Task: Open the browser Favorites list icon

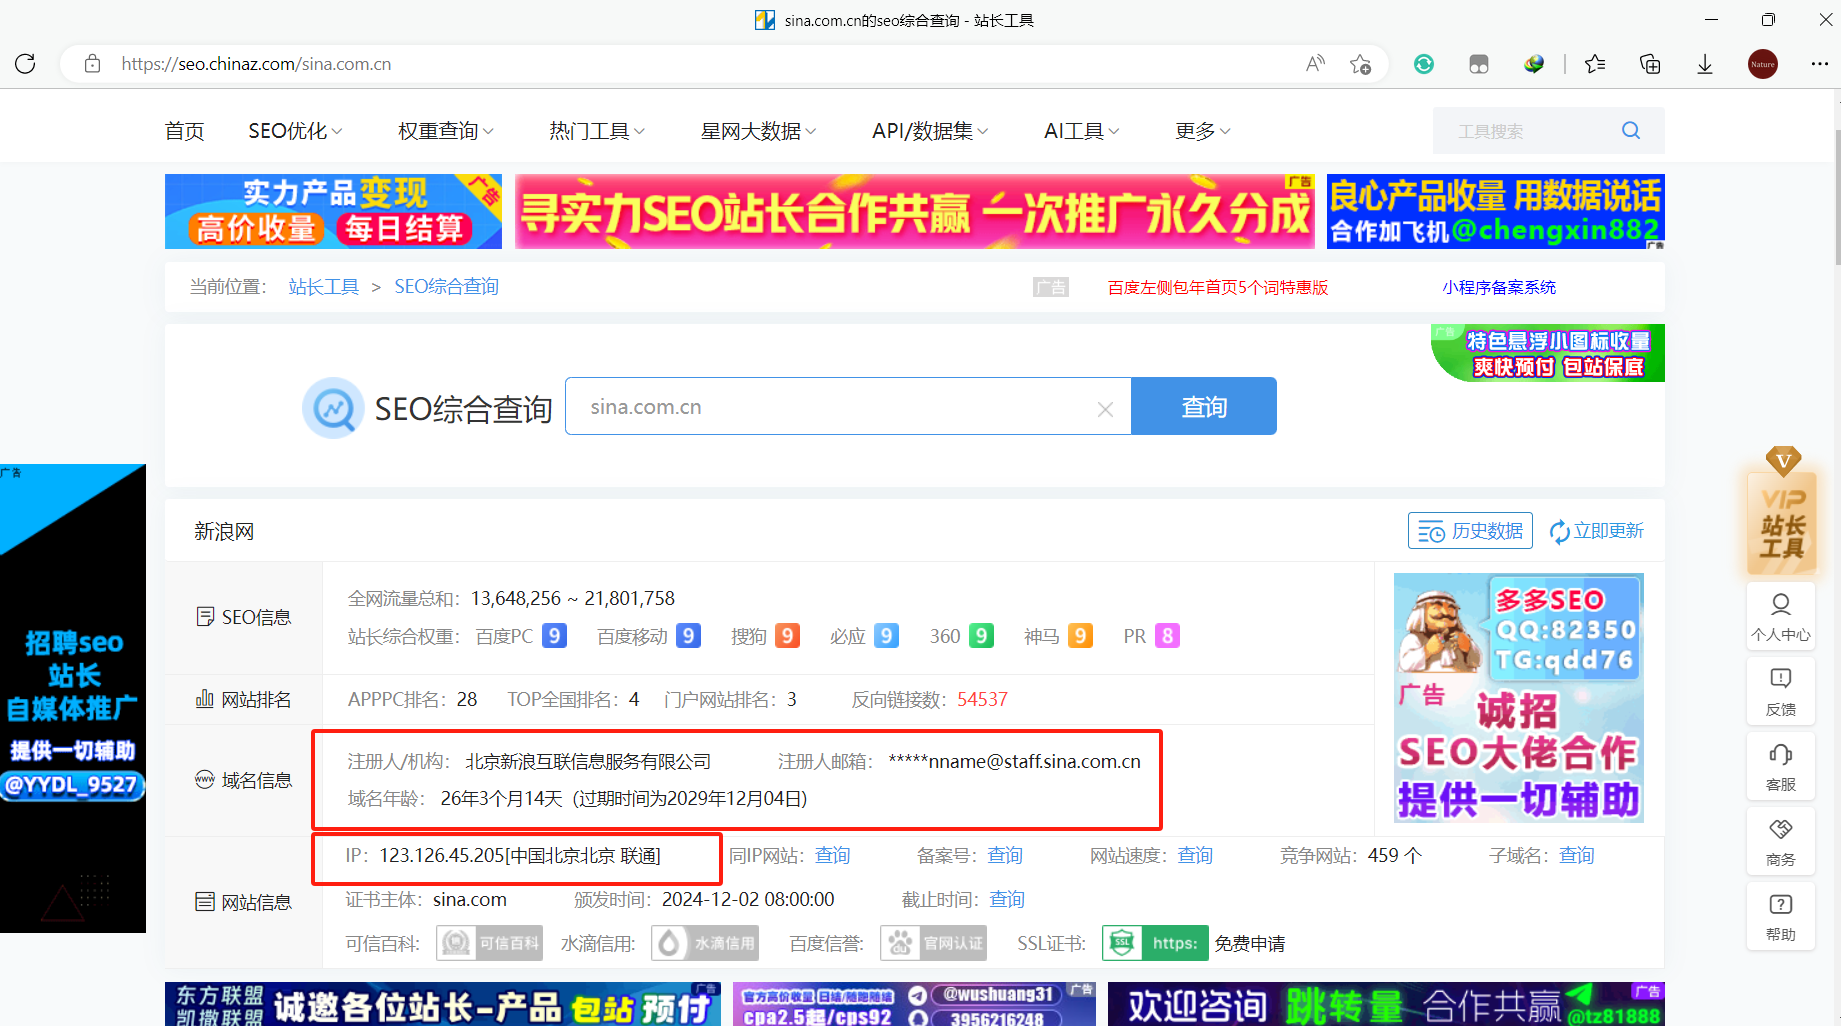Action: 1595,64
